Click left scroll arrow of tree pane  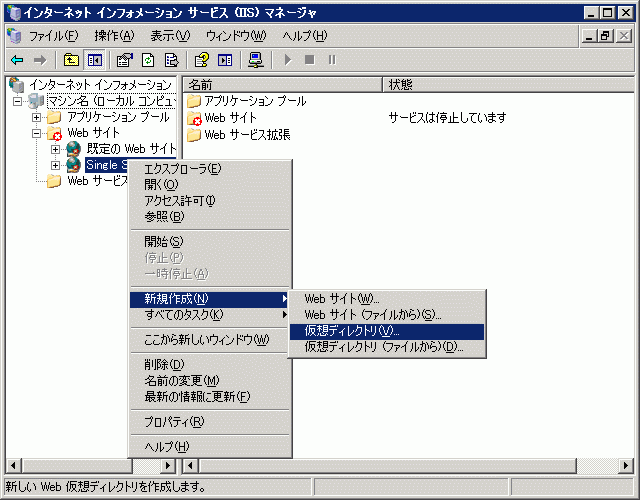(13, 466)
